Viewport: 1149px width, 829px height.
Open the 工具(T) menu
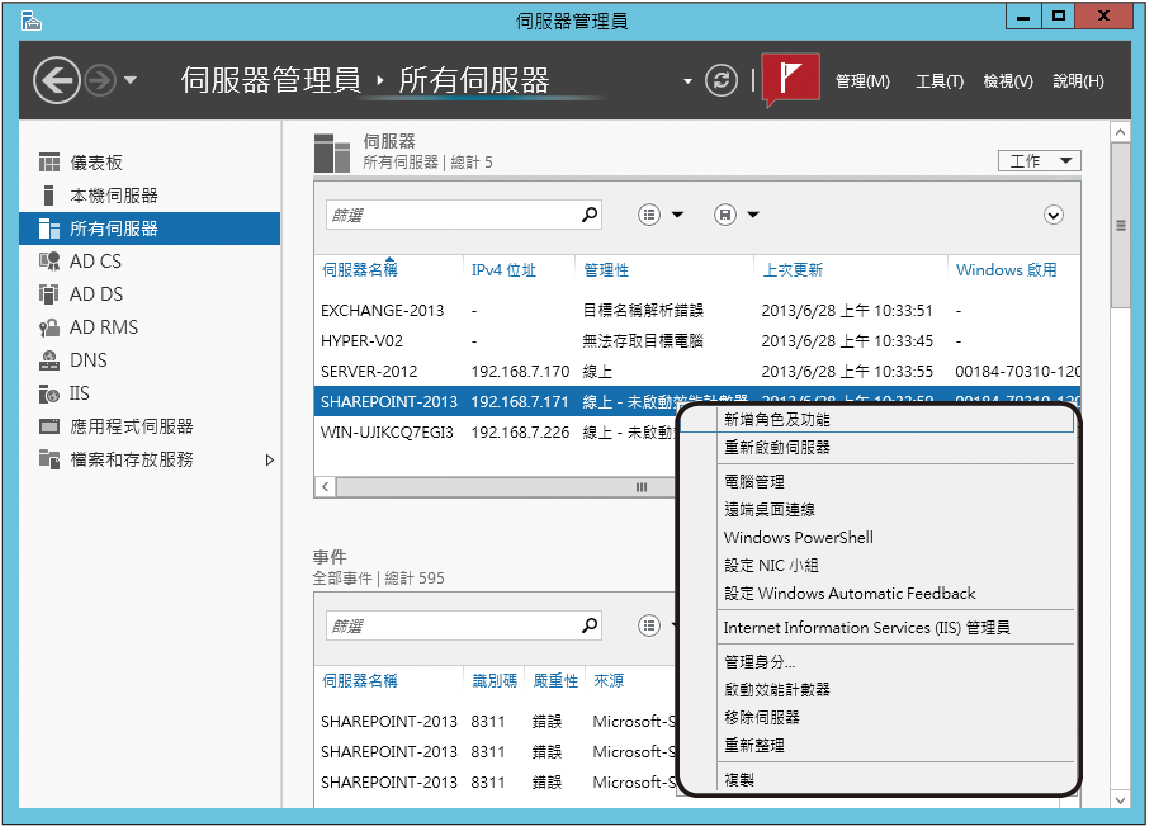pos(939,81)
